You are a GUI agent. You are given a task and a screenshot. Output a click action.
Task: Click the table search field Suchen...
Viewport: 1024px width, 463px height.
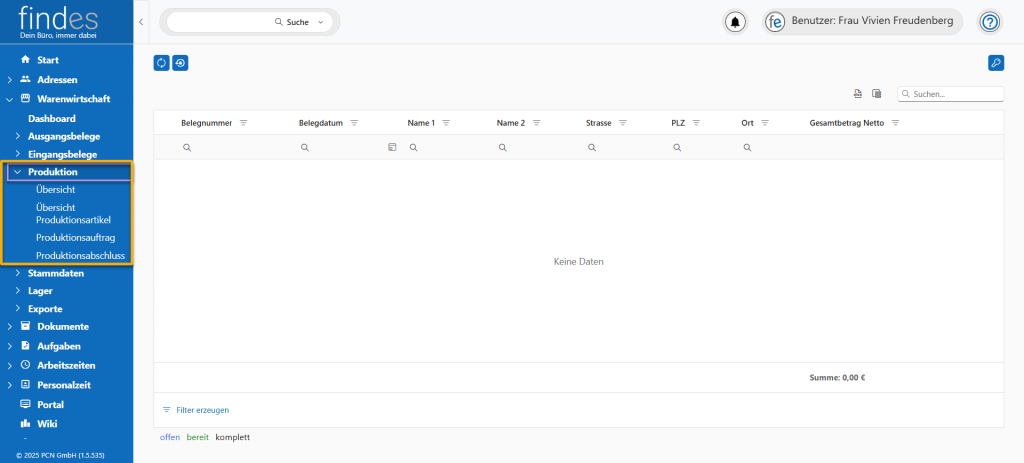pyautogui.click(x=955, y=94)
